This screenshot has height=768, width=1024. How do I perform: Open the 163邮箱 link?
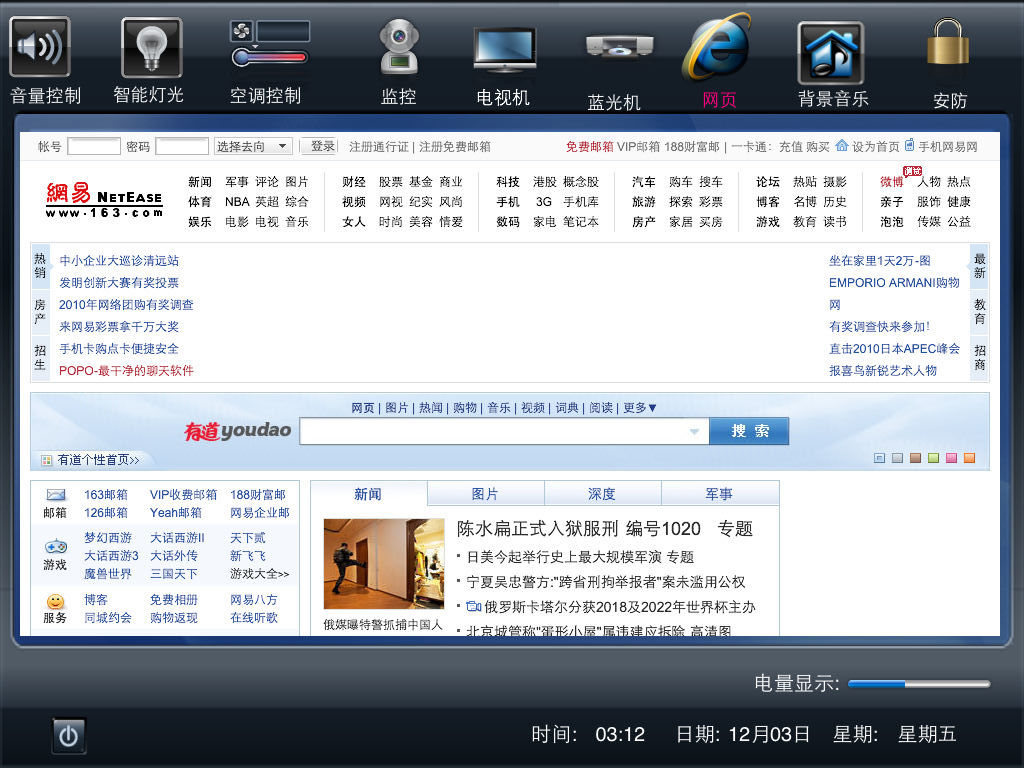[x=106, y=494]
